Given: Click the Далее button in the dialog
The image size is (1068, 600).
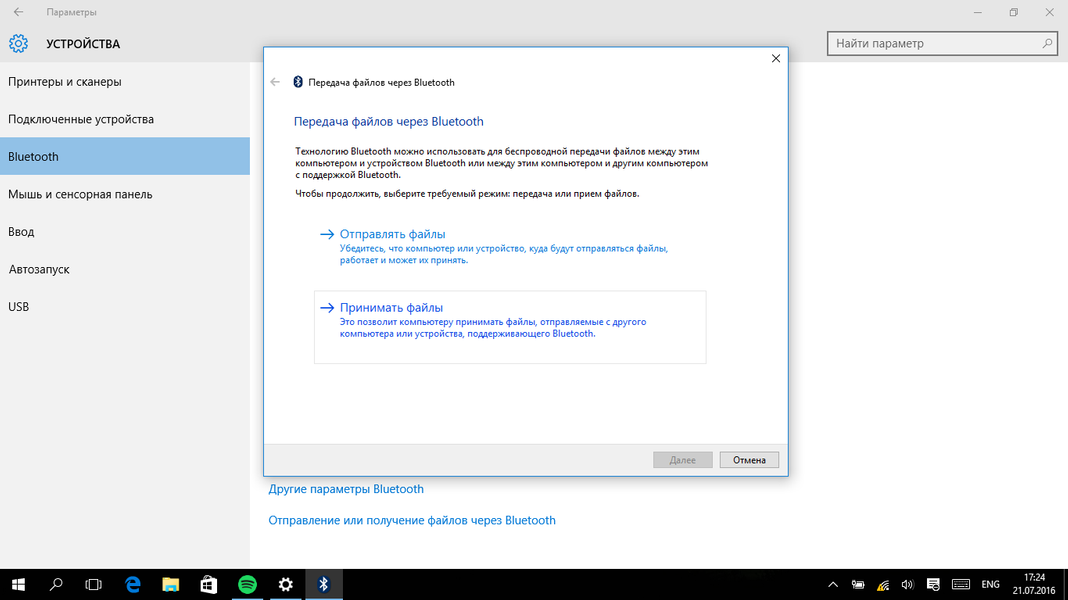Looking at the screenshot, I should (682, 460).
